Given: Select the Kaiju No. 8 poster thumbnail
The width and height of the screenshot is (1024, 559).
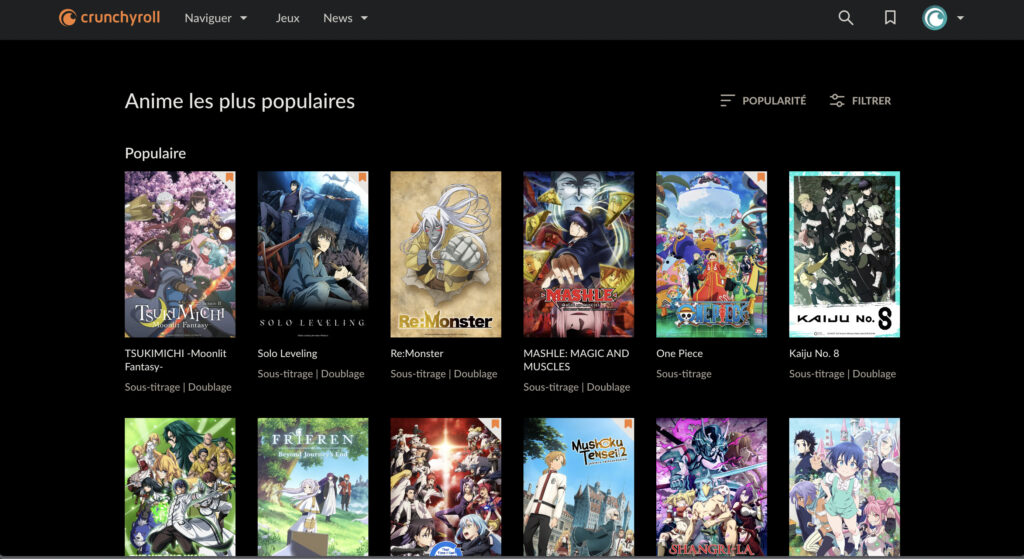Looking at the screenshot, I should 844,254.
